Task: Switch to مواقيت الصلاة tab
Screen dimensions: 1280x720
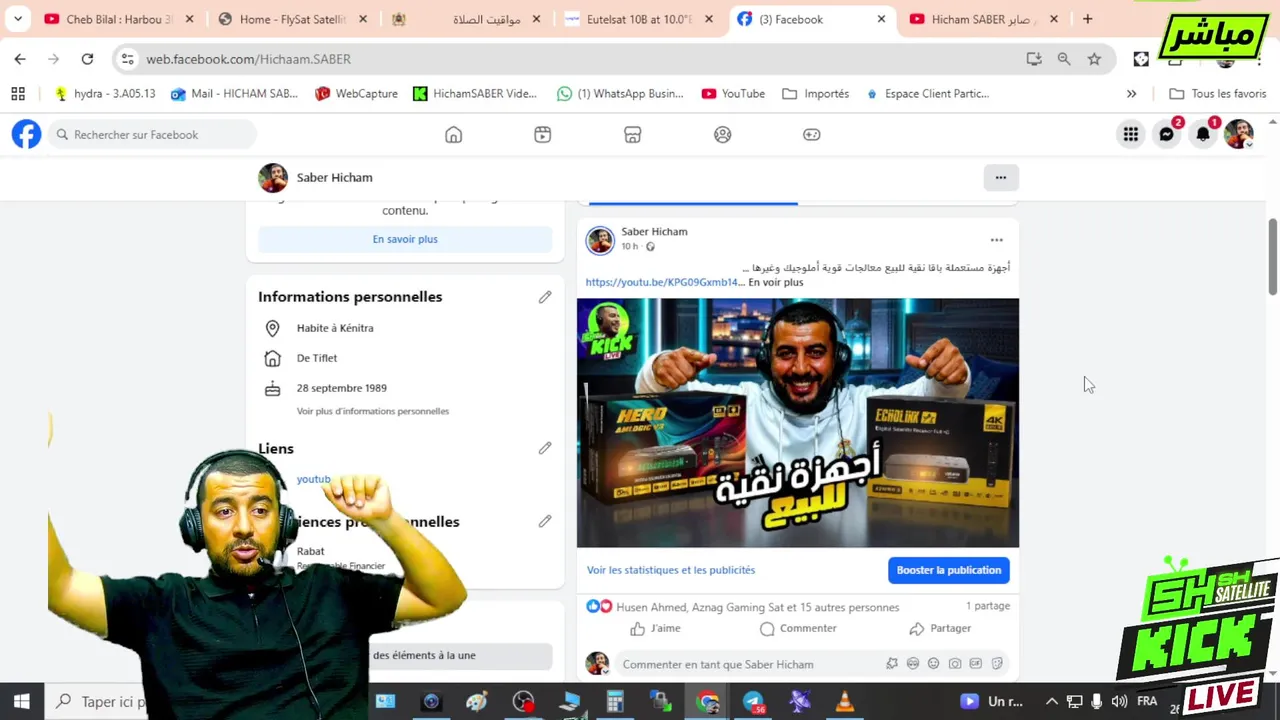Action: [x=467, y=19]
